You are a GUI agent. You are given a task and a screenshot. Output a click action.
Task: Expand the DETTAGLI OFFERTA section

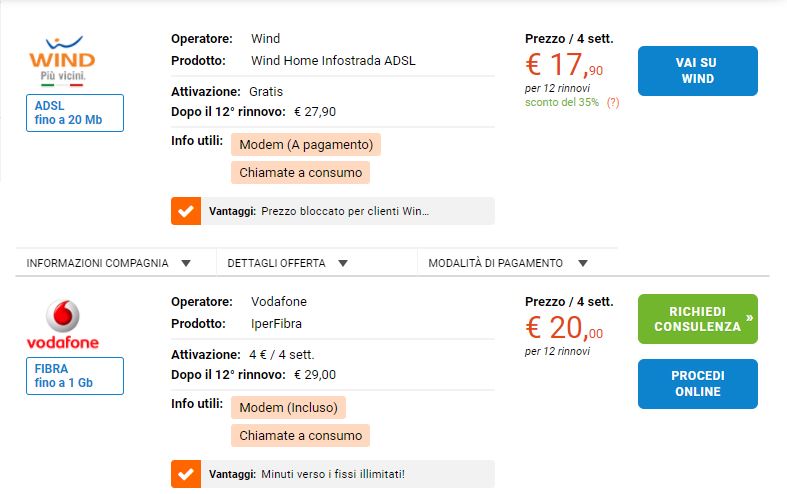317,263
